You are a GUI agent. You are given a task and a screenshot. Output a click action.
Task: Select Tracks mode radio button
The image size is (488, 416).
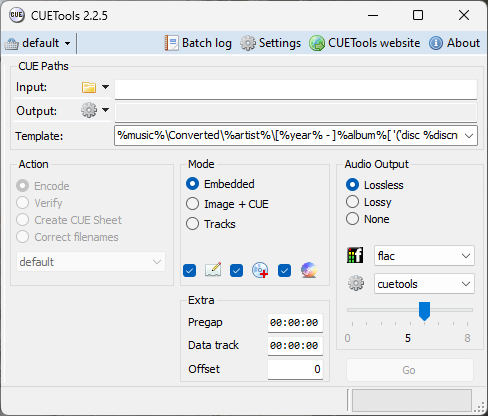[211, 224]
